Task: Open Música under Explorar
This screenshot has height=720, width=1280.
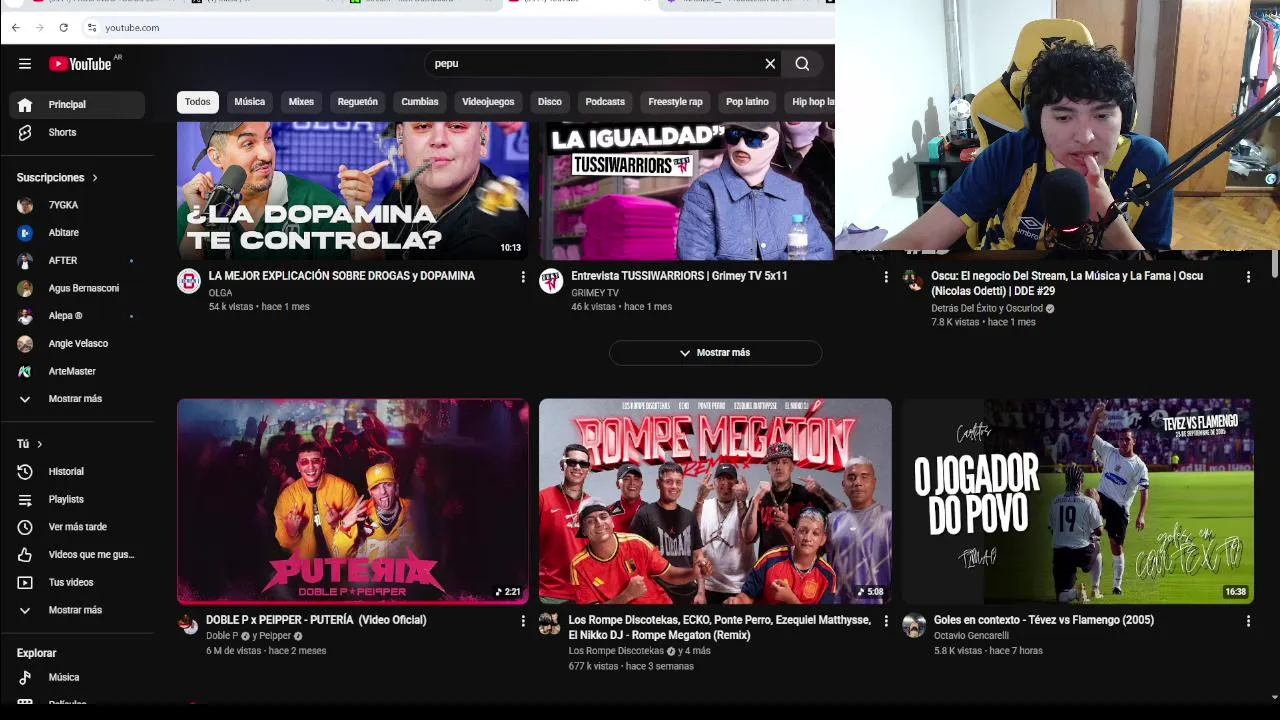Action: [x=77, y=678]
